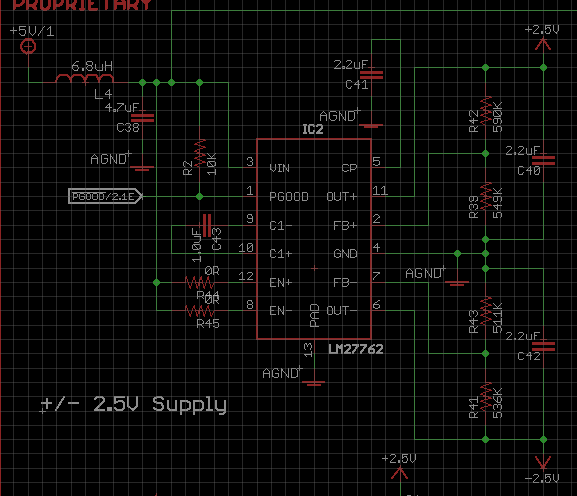Click the +2.5V supply arrow below the IC
This screenshot has height=496, width=577.
(x=400, y=473)
